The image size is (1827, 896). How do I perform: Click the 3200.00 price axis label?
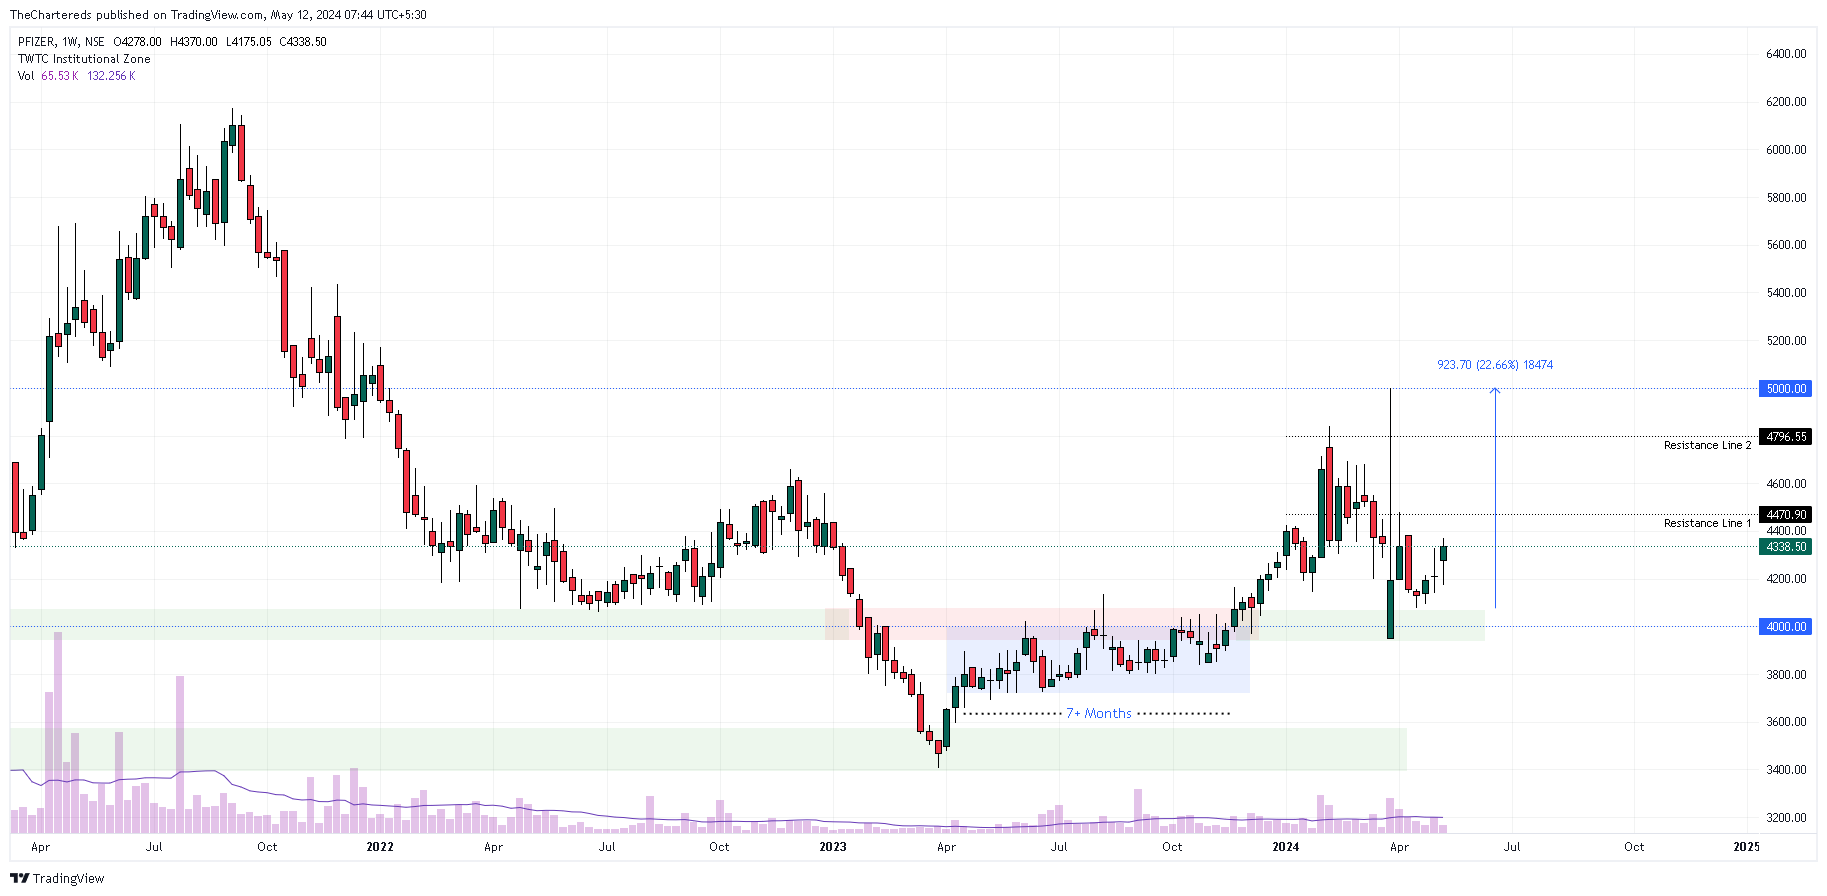point(1786,818)
